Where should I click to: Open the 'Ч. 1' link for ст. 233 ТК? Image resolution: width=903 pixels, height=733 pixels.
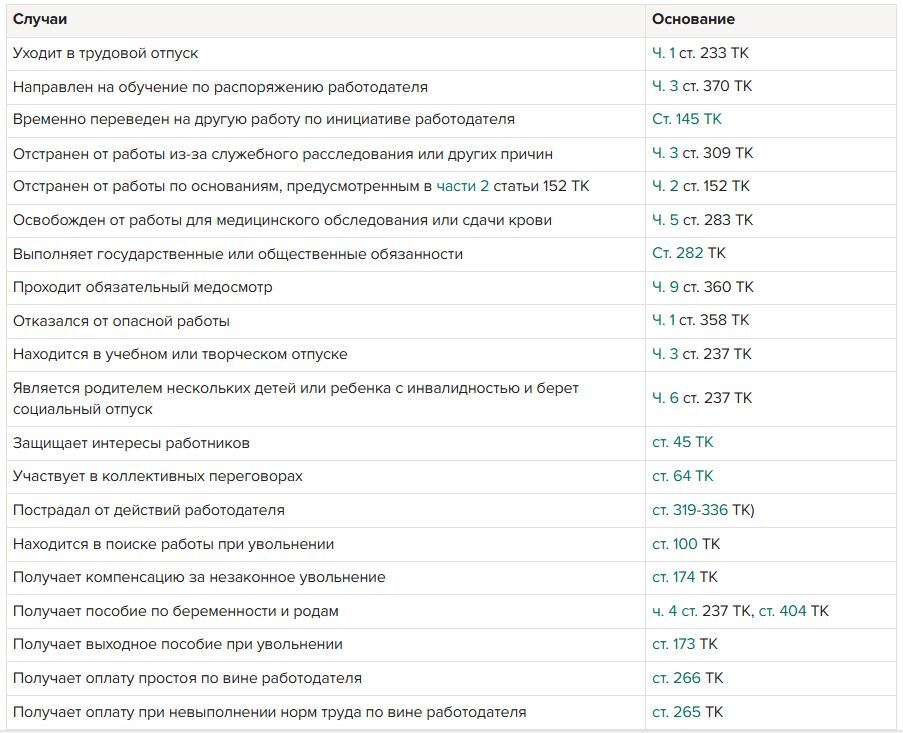pyautogui.click(x=663, y=53)
